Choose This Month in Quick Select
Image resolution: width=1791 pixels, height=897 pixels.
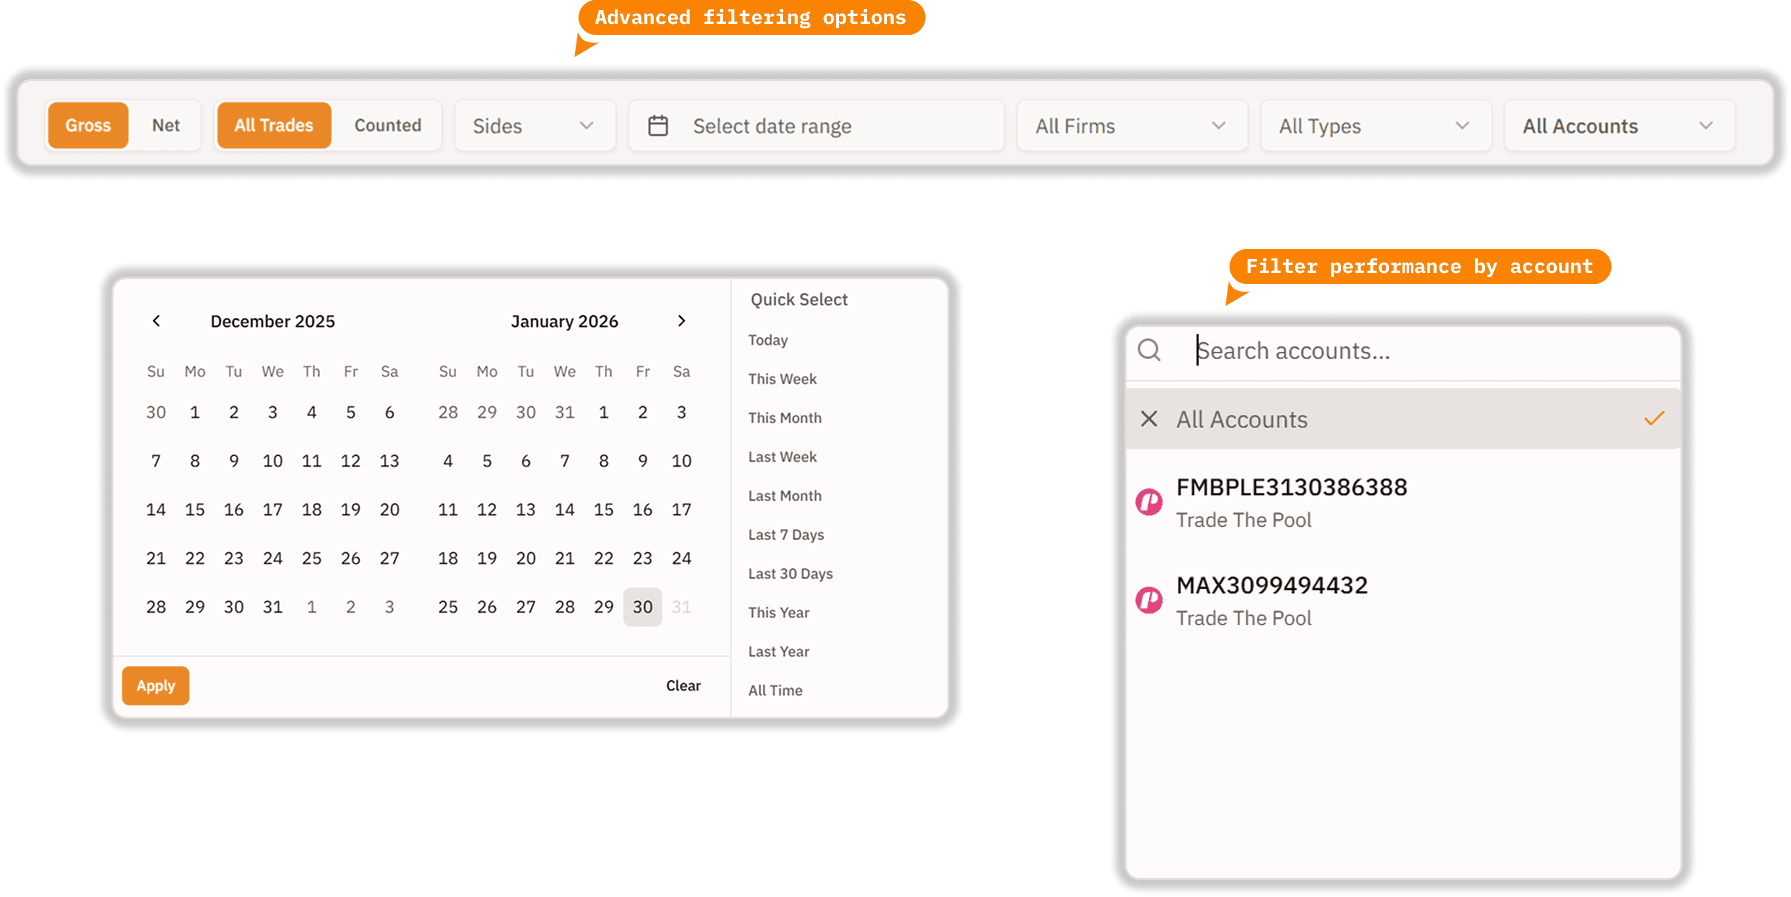click(785, 418)
